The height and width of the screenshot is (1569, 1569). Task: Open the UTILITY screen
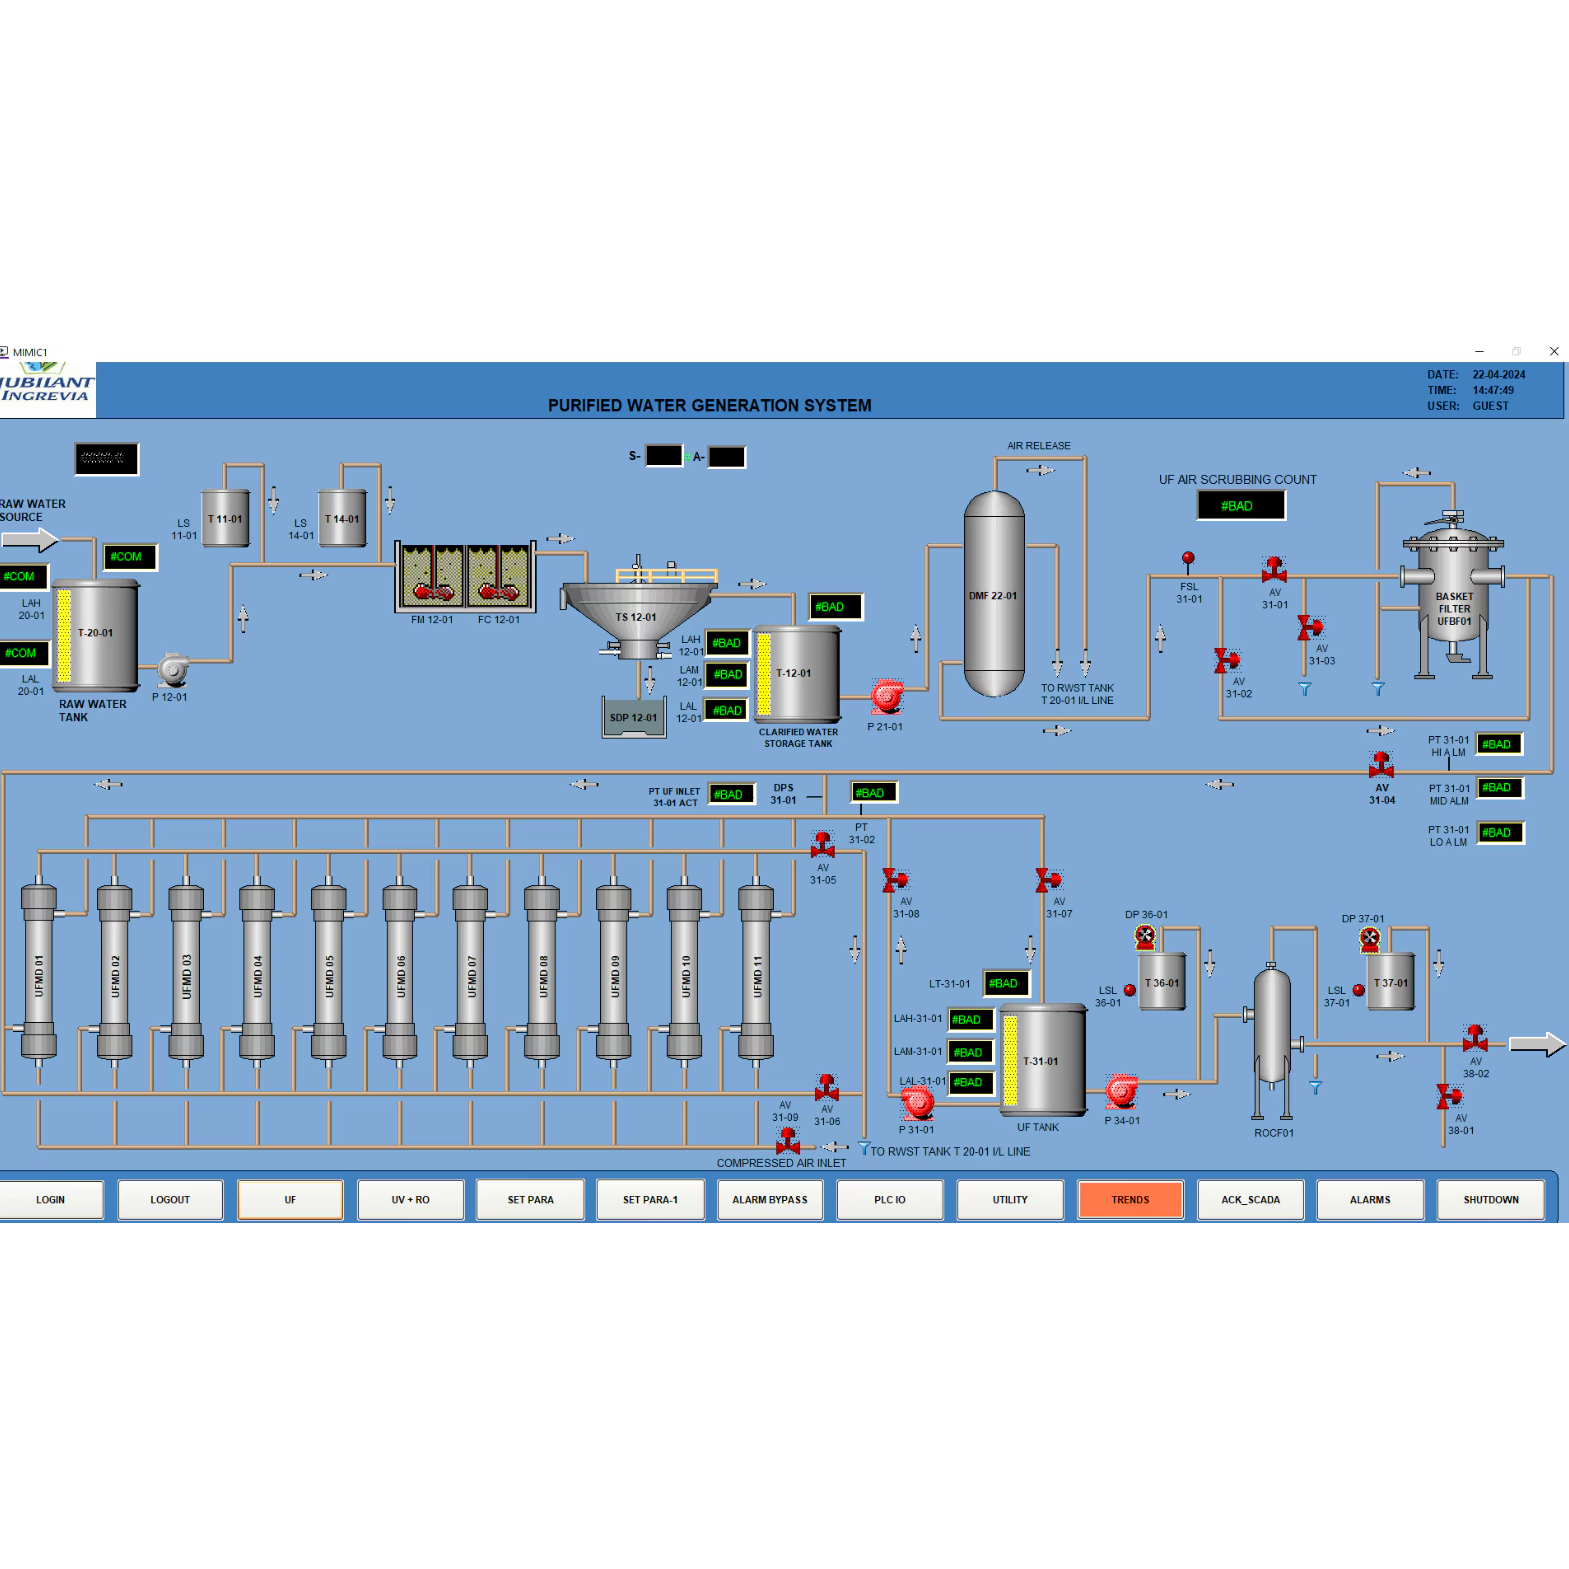pos(1010,1200)
